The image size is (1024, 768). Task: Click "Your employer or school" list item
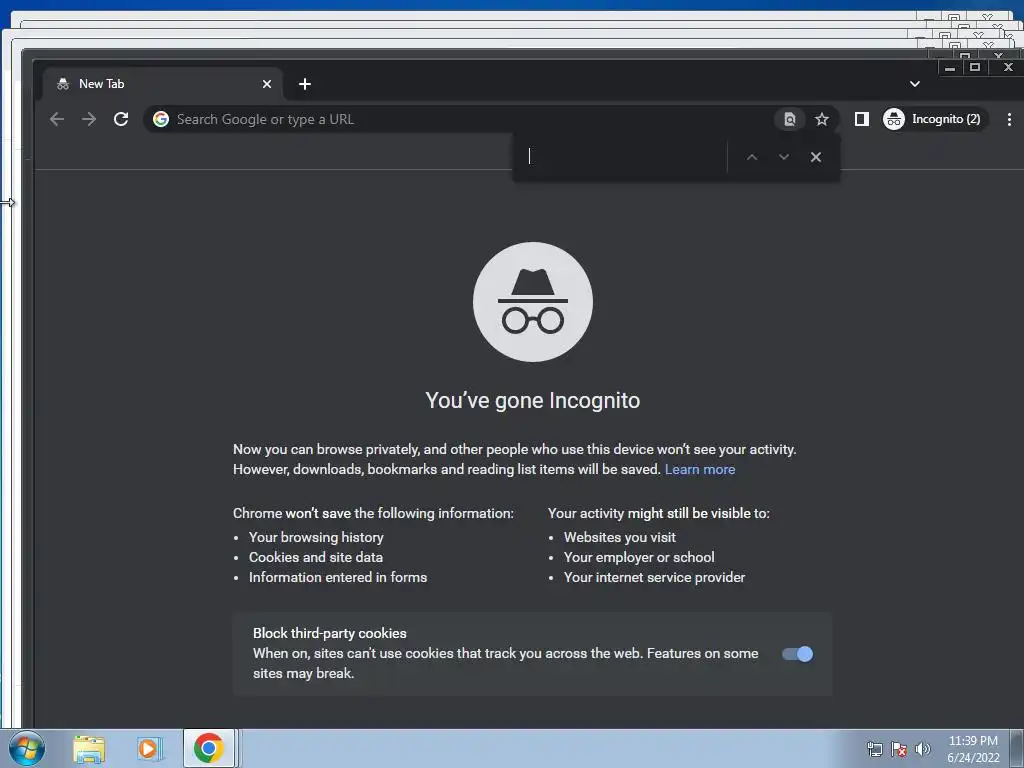639,558
